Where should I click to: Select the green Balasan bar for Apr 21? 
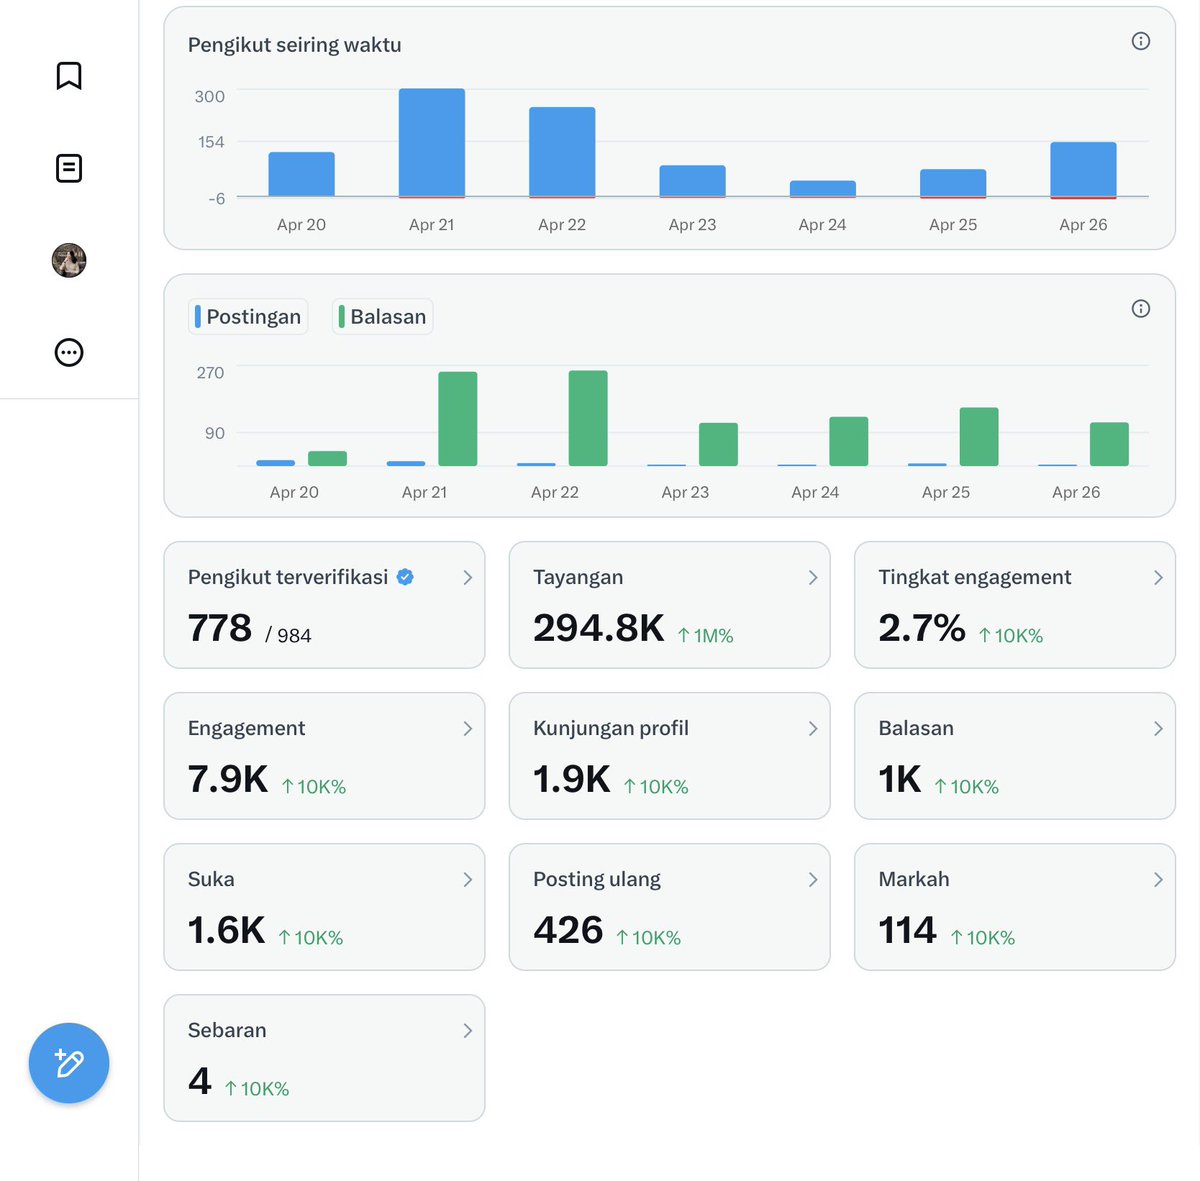[x=458, y=419]
